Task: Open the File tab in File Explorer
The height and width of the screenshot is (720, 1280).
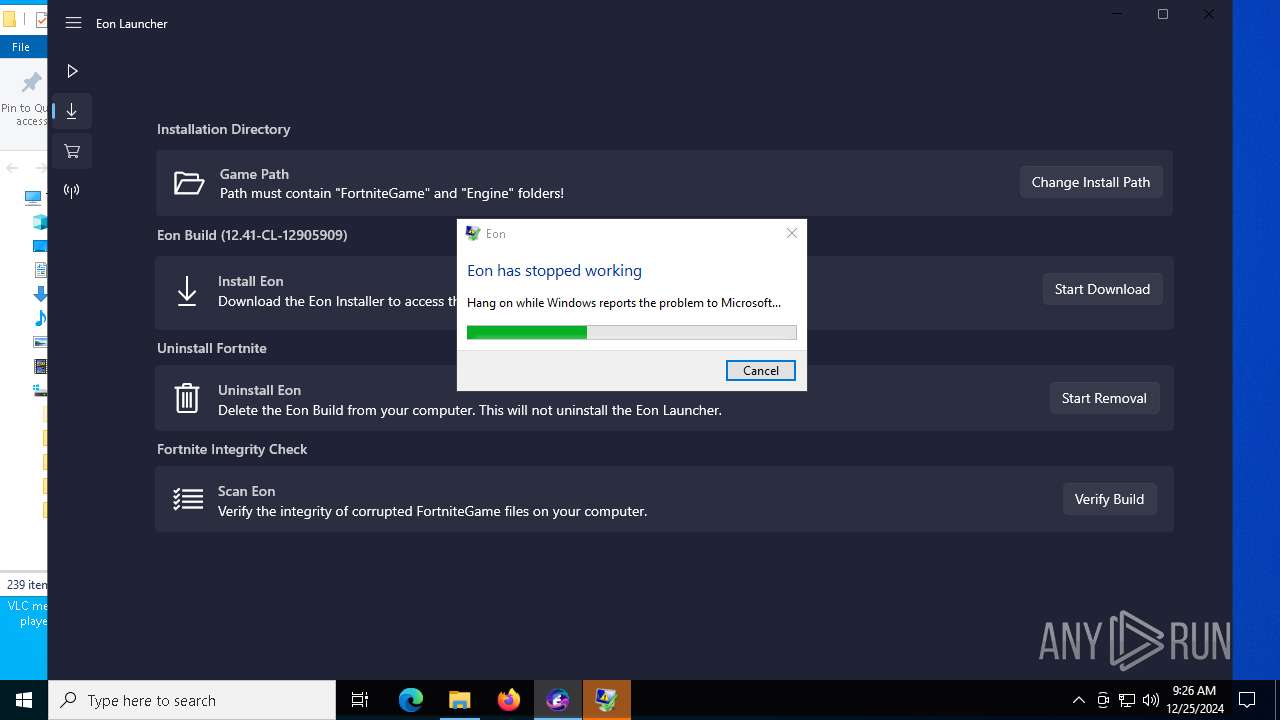Action: pyautogui.click(x=21, y=47)
